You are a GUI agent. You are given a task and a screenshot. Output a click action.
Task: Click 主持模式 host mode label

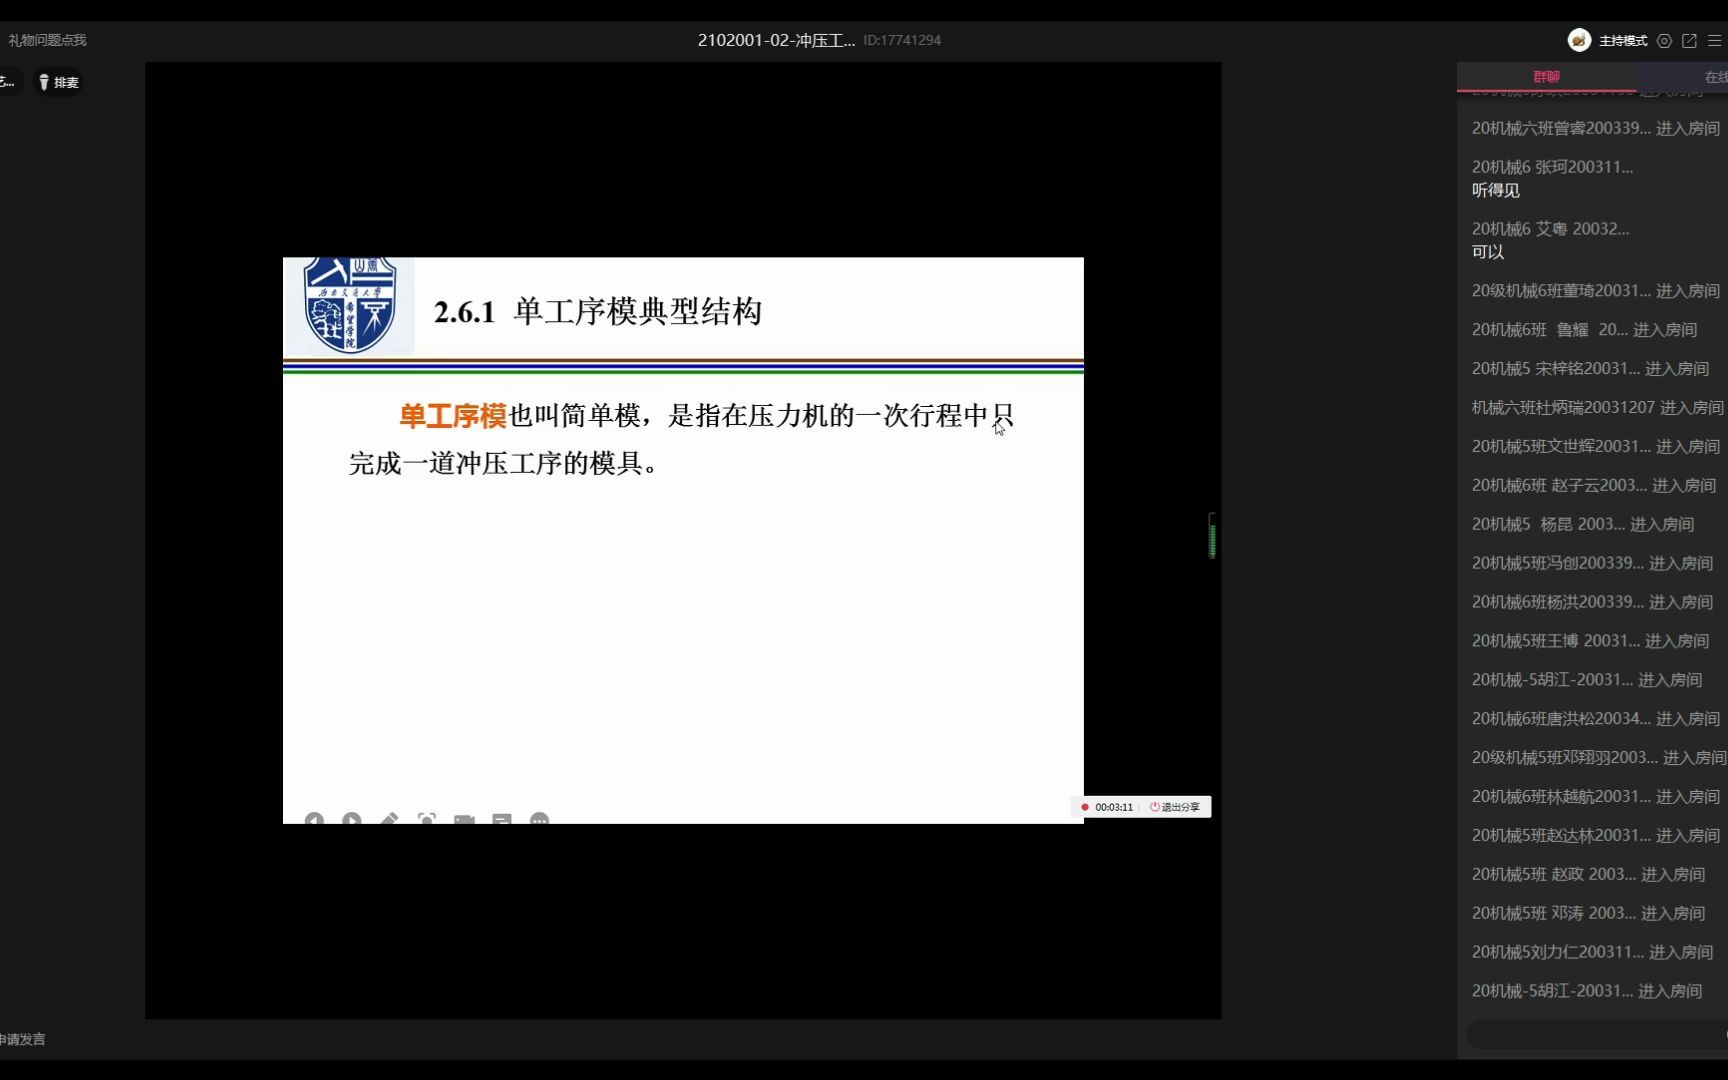[1622, 41]
